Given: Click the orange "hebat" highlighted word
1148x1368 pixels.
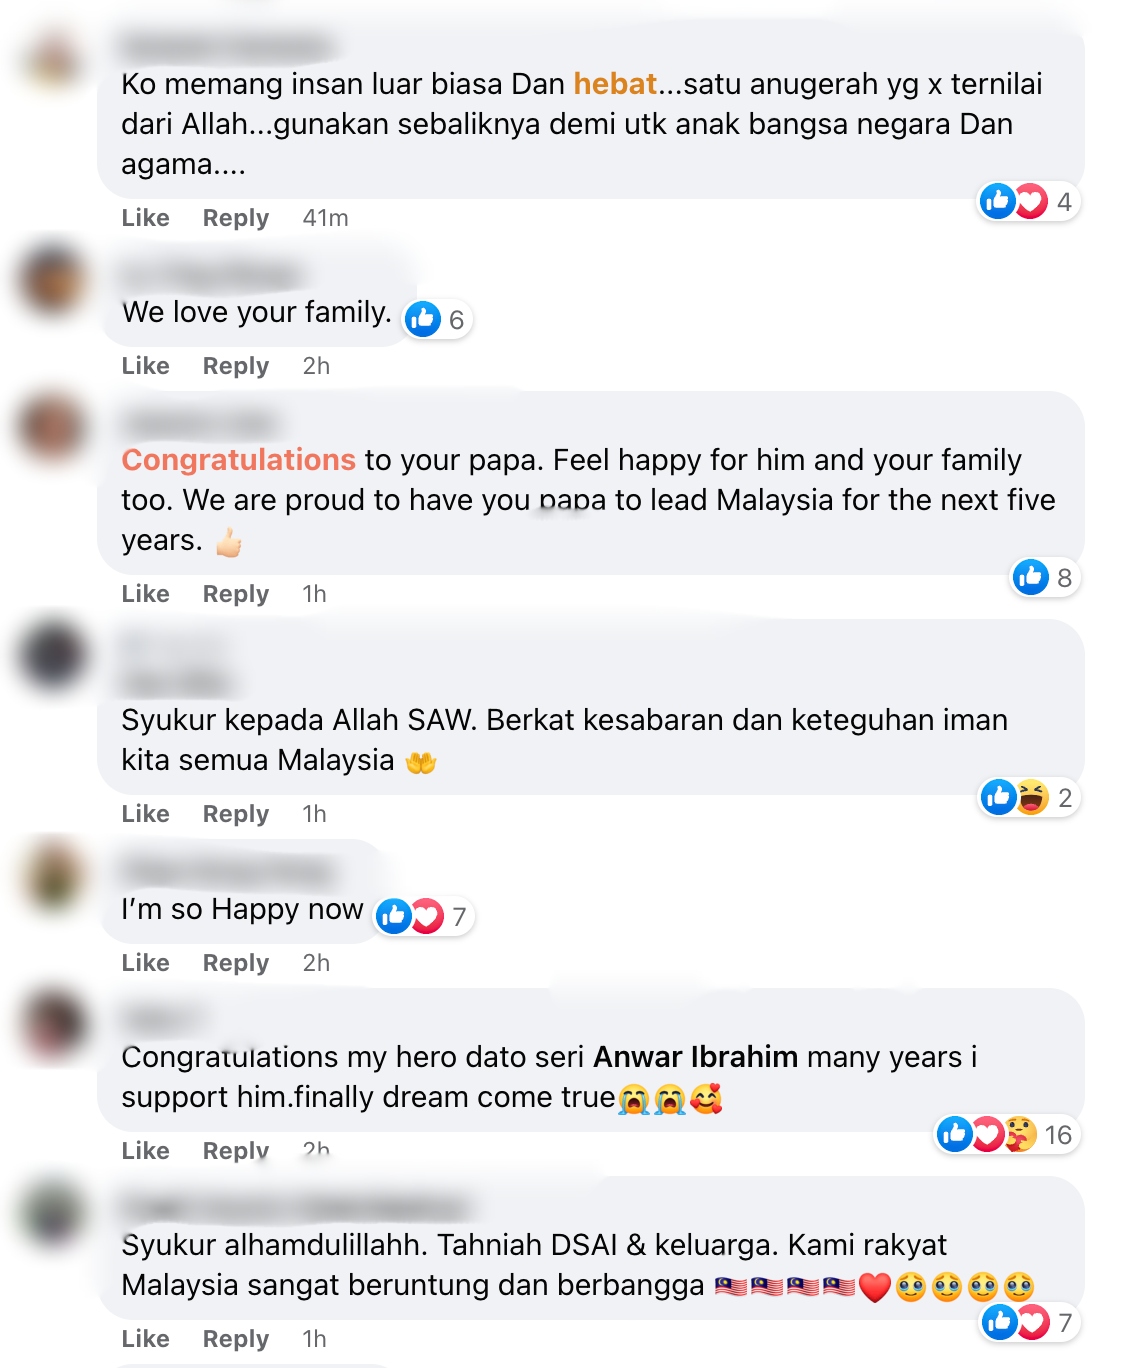Looking at the screenshot, I should tap(615, 84).
